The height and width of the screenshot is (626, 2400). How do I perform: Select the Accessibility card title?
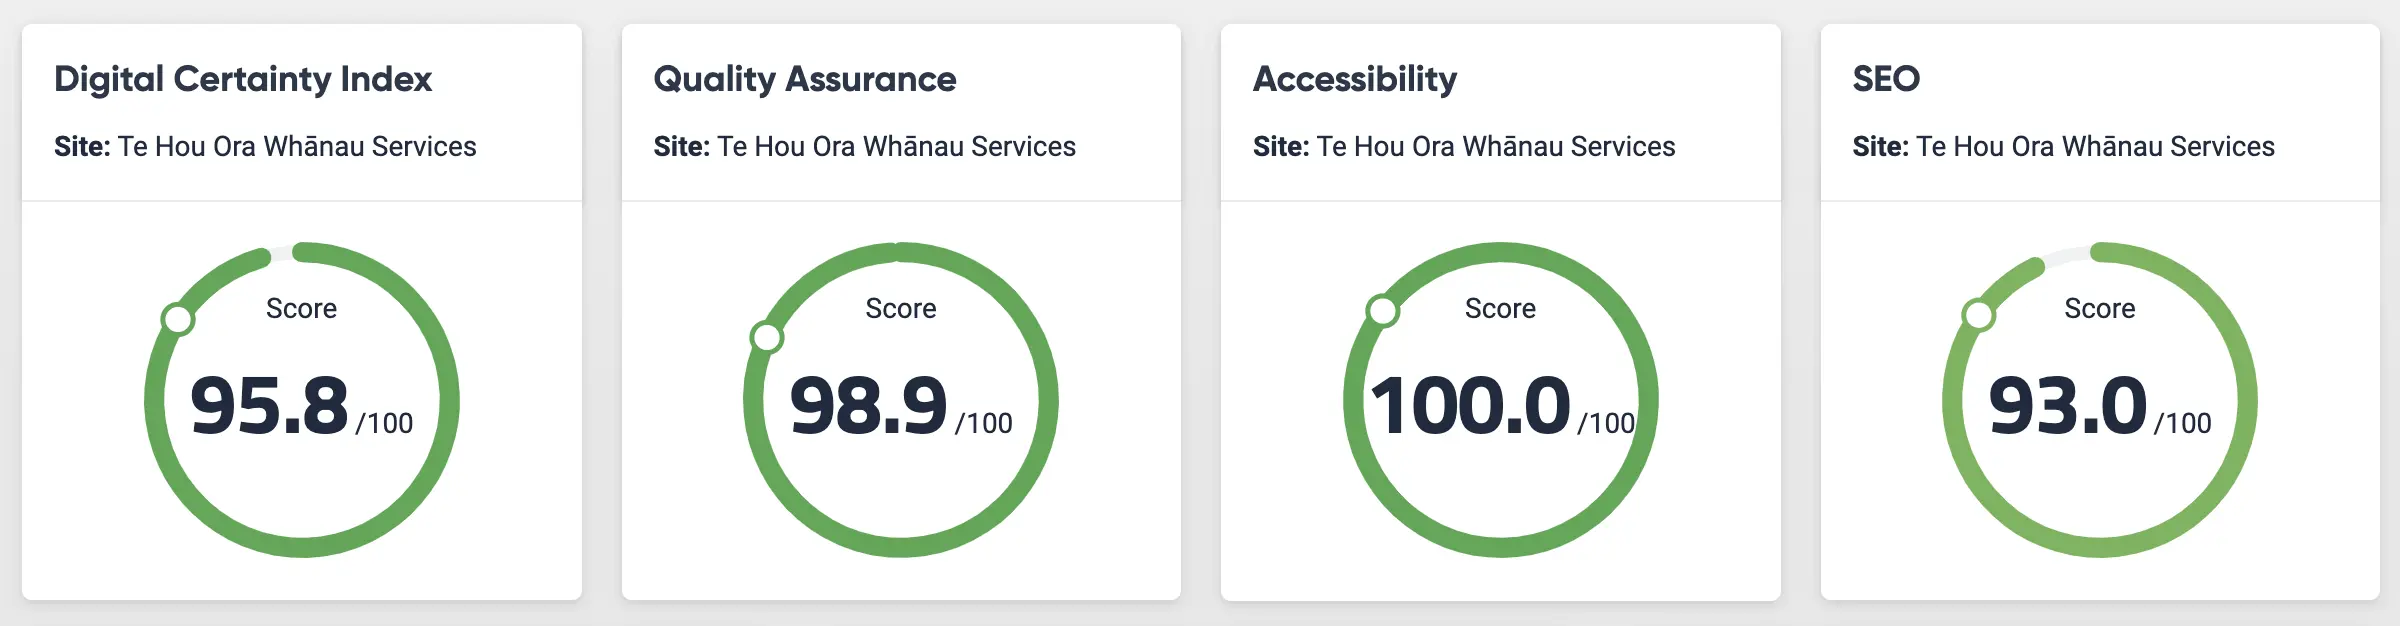(1354, 79)
